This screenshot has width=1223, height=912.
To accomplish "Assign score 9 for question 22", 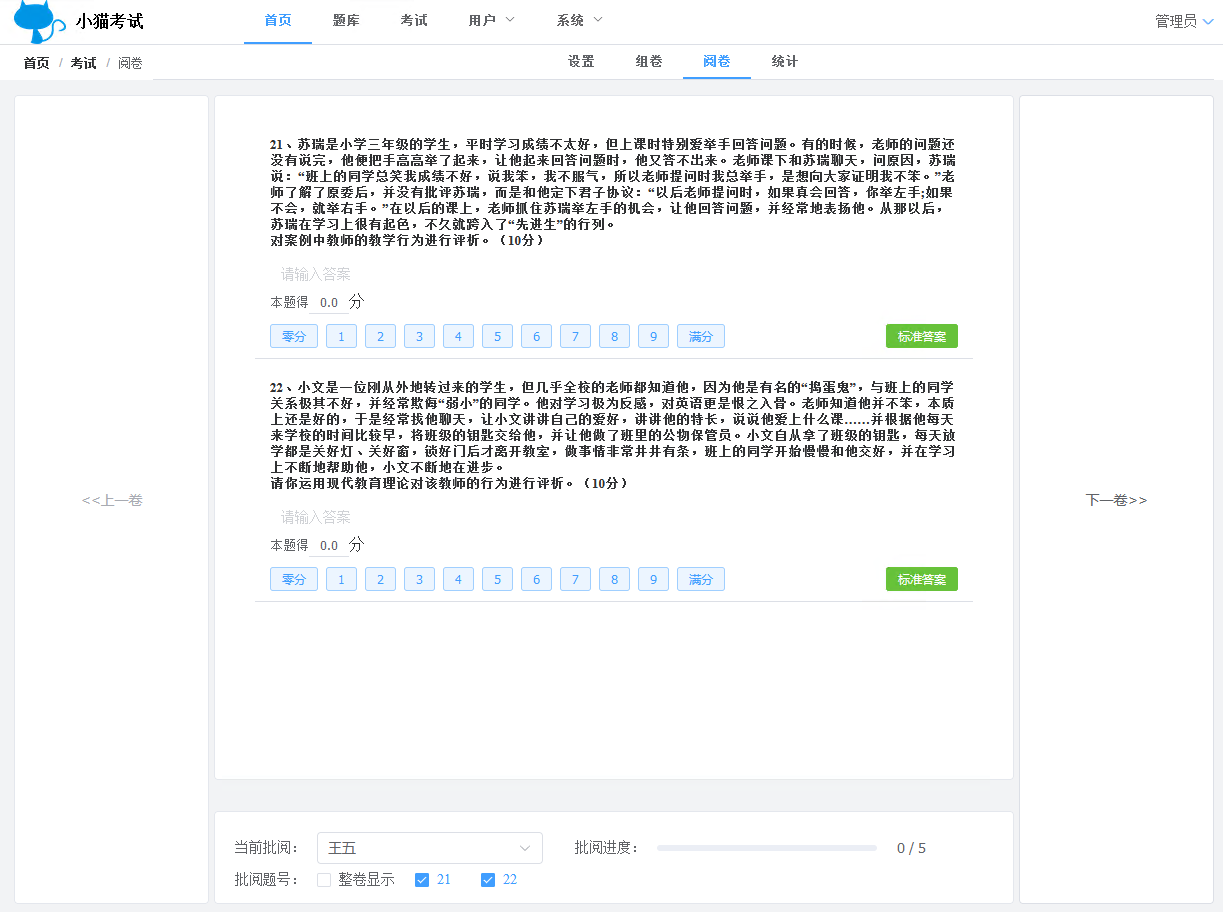I will (x=653, y=579).
